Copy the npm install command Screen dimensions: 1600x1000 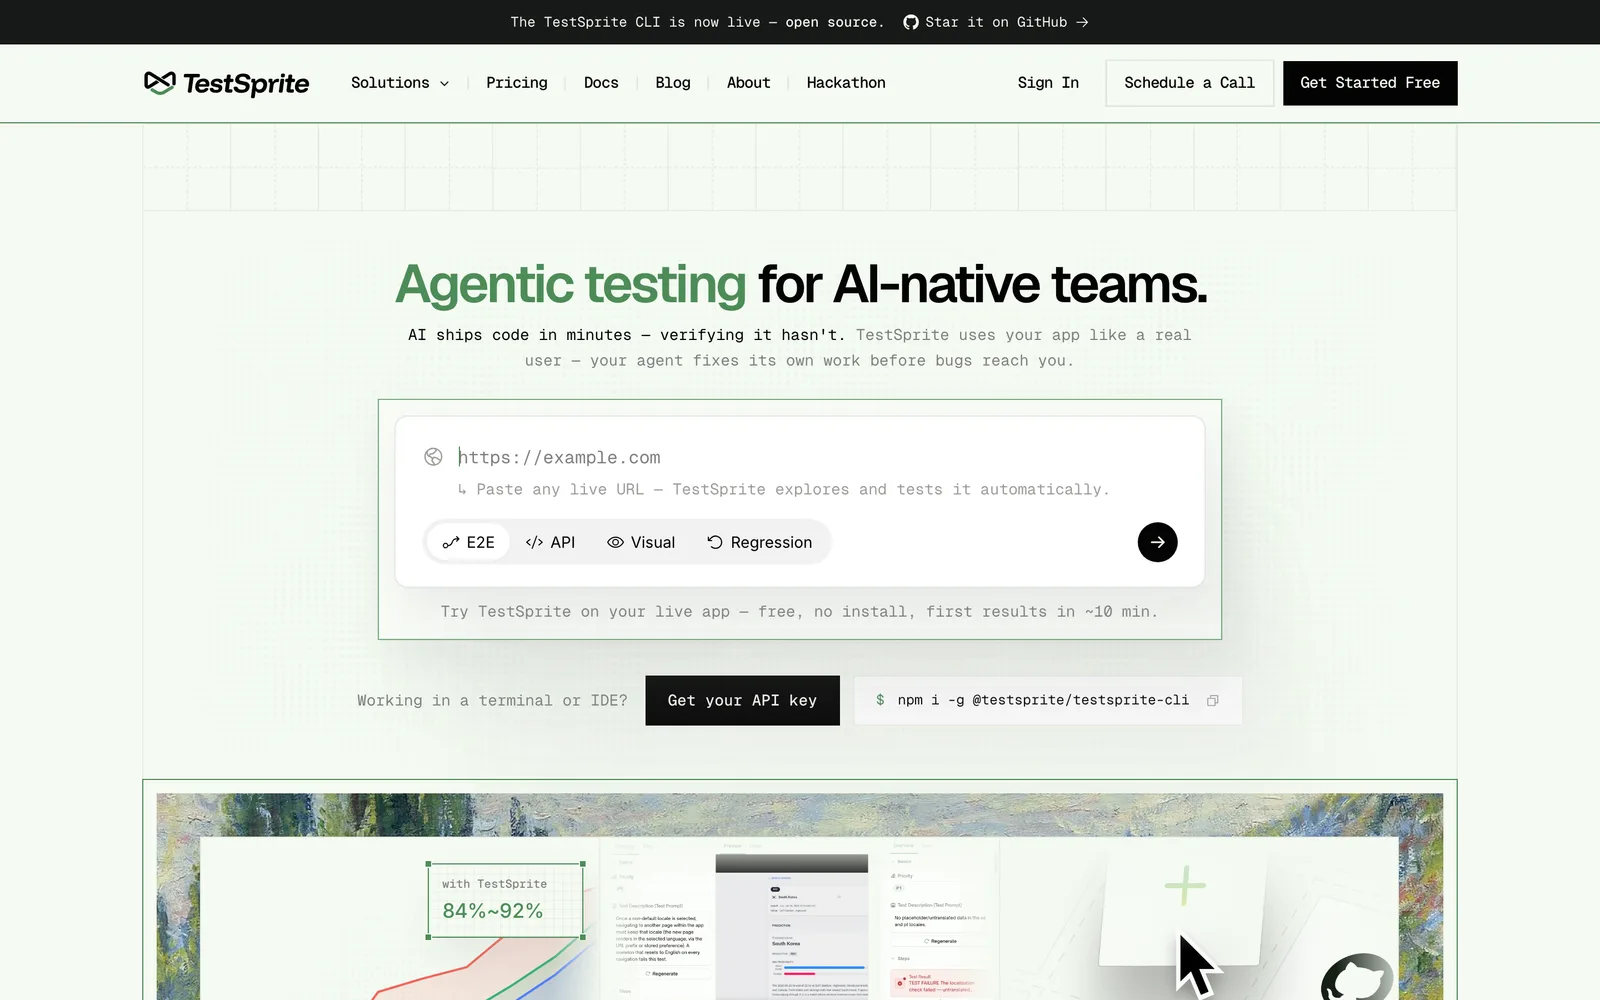tap(1213, 700)
